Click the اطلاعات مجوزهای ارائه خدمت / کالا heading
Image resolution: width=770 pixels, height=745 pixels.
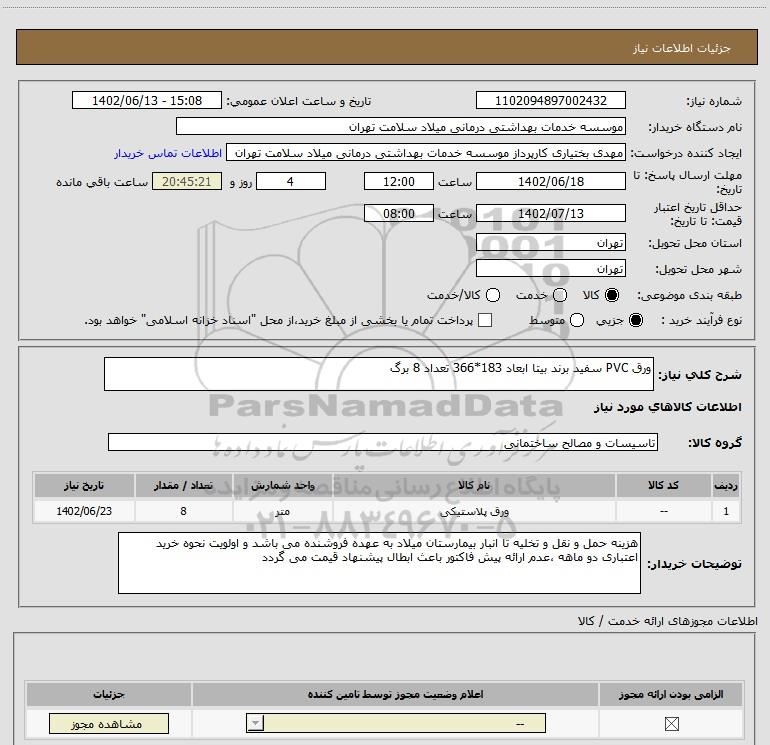click(x=667, y=621)
